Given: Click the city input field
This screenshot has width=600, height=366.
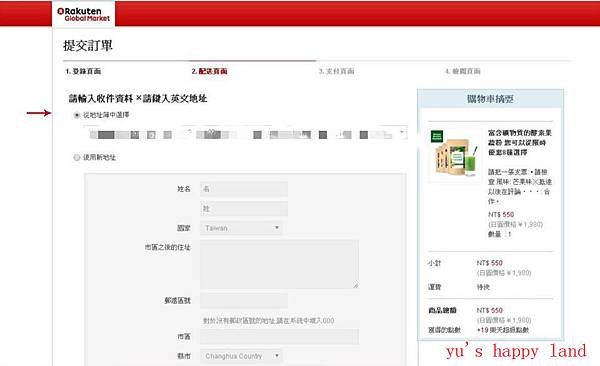Looking at the screenshot, I should pyautogui.click(x=279, y=337).
